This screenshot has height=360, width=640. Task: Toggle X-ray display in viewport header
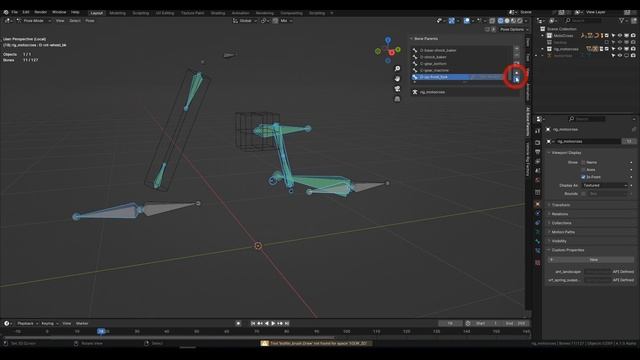click(492, 20)
